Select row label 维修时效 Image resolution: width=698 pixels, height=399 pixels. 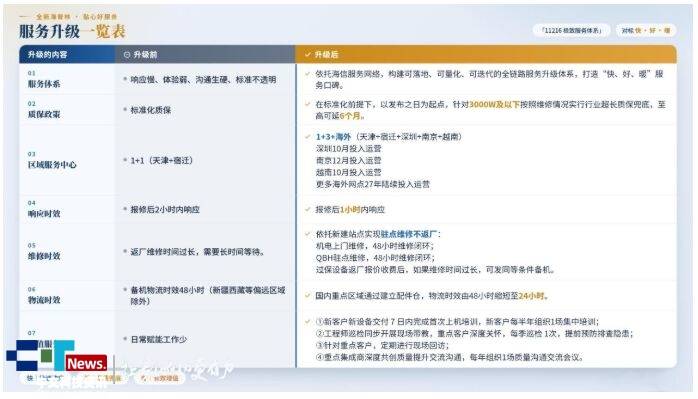(44, 256)
